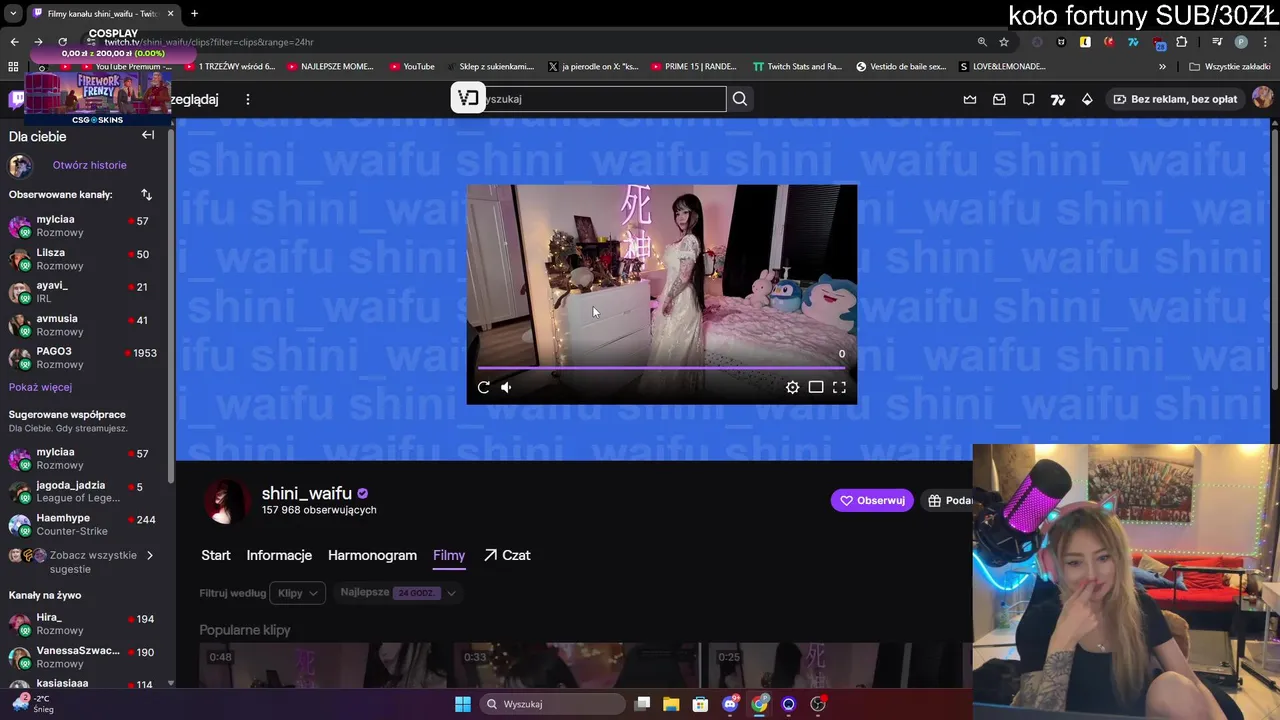Open the Chrome extensions puzzle icon
The height and width of the screenshot is (720, 1280).
1182,42
